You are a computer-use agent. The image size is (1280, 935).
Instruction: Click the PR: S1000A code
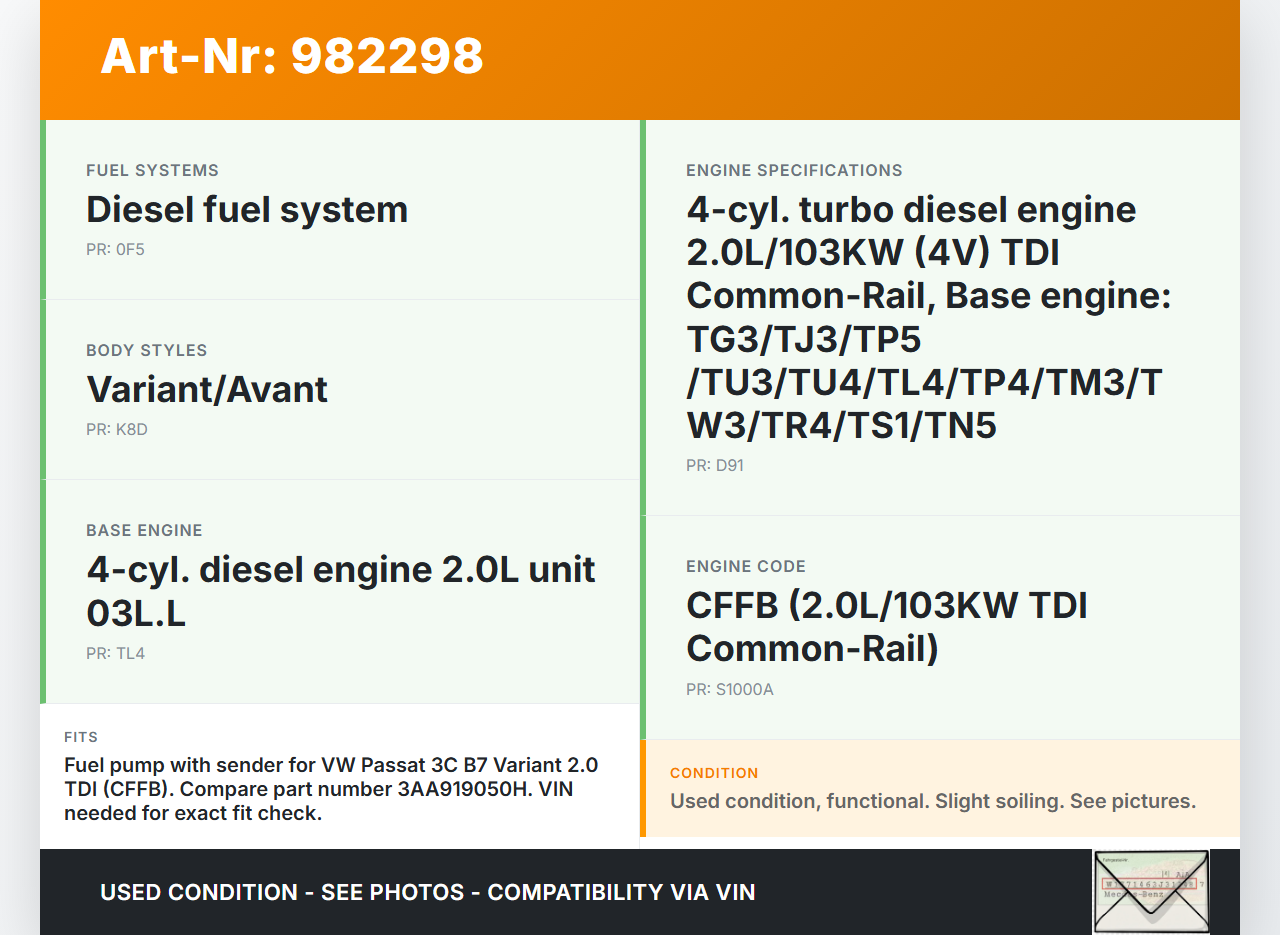(x=729, y=689)
